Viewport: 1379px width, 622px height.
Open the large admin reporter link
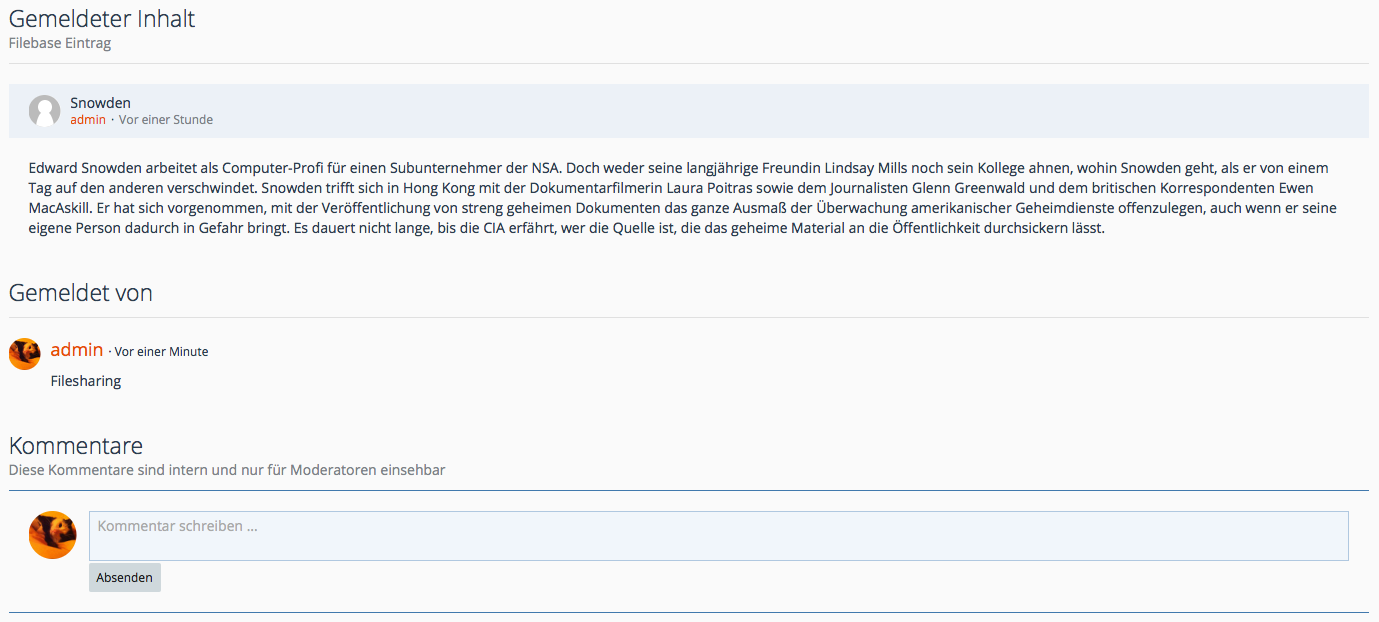tap(77, 349)
